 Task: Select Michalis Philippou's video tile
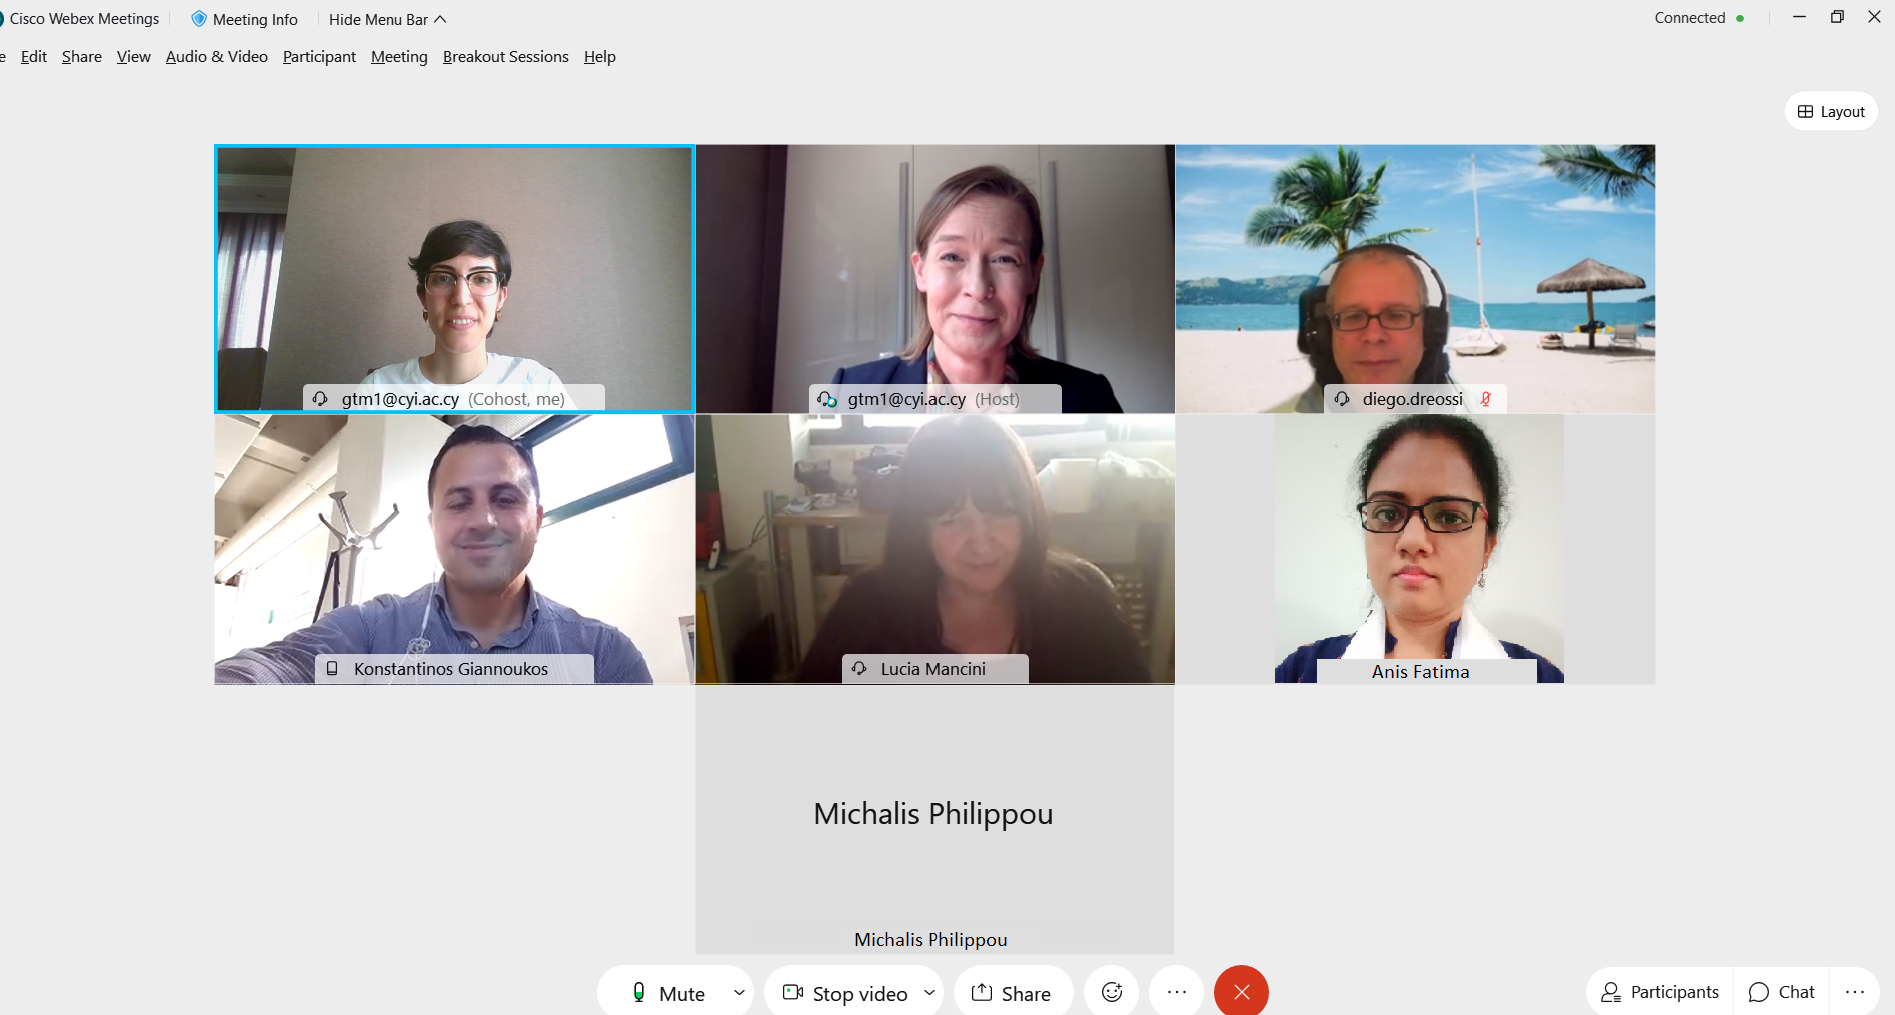pyautogui.click(x=935, y=819)
